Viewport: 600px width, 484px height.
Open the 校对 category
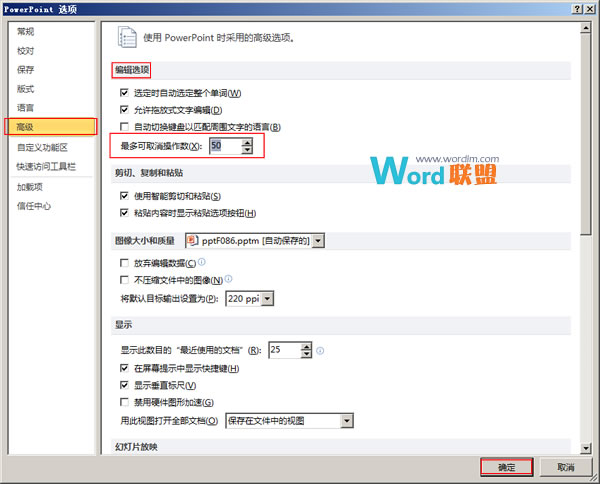tap(26, 51)
